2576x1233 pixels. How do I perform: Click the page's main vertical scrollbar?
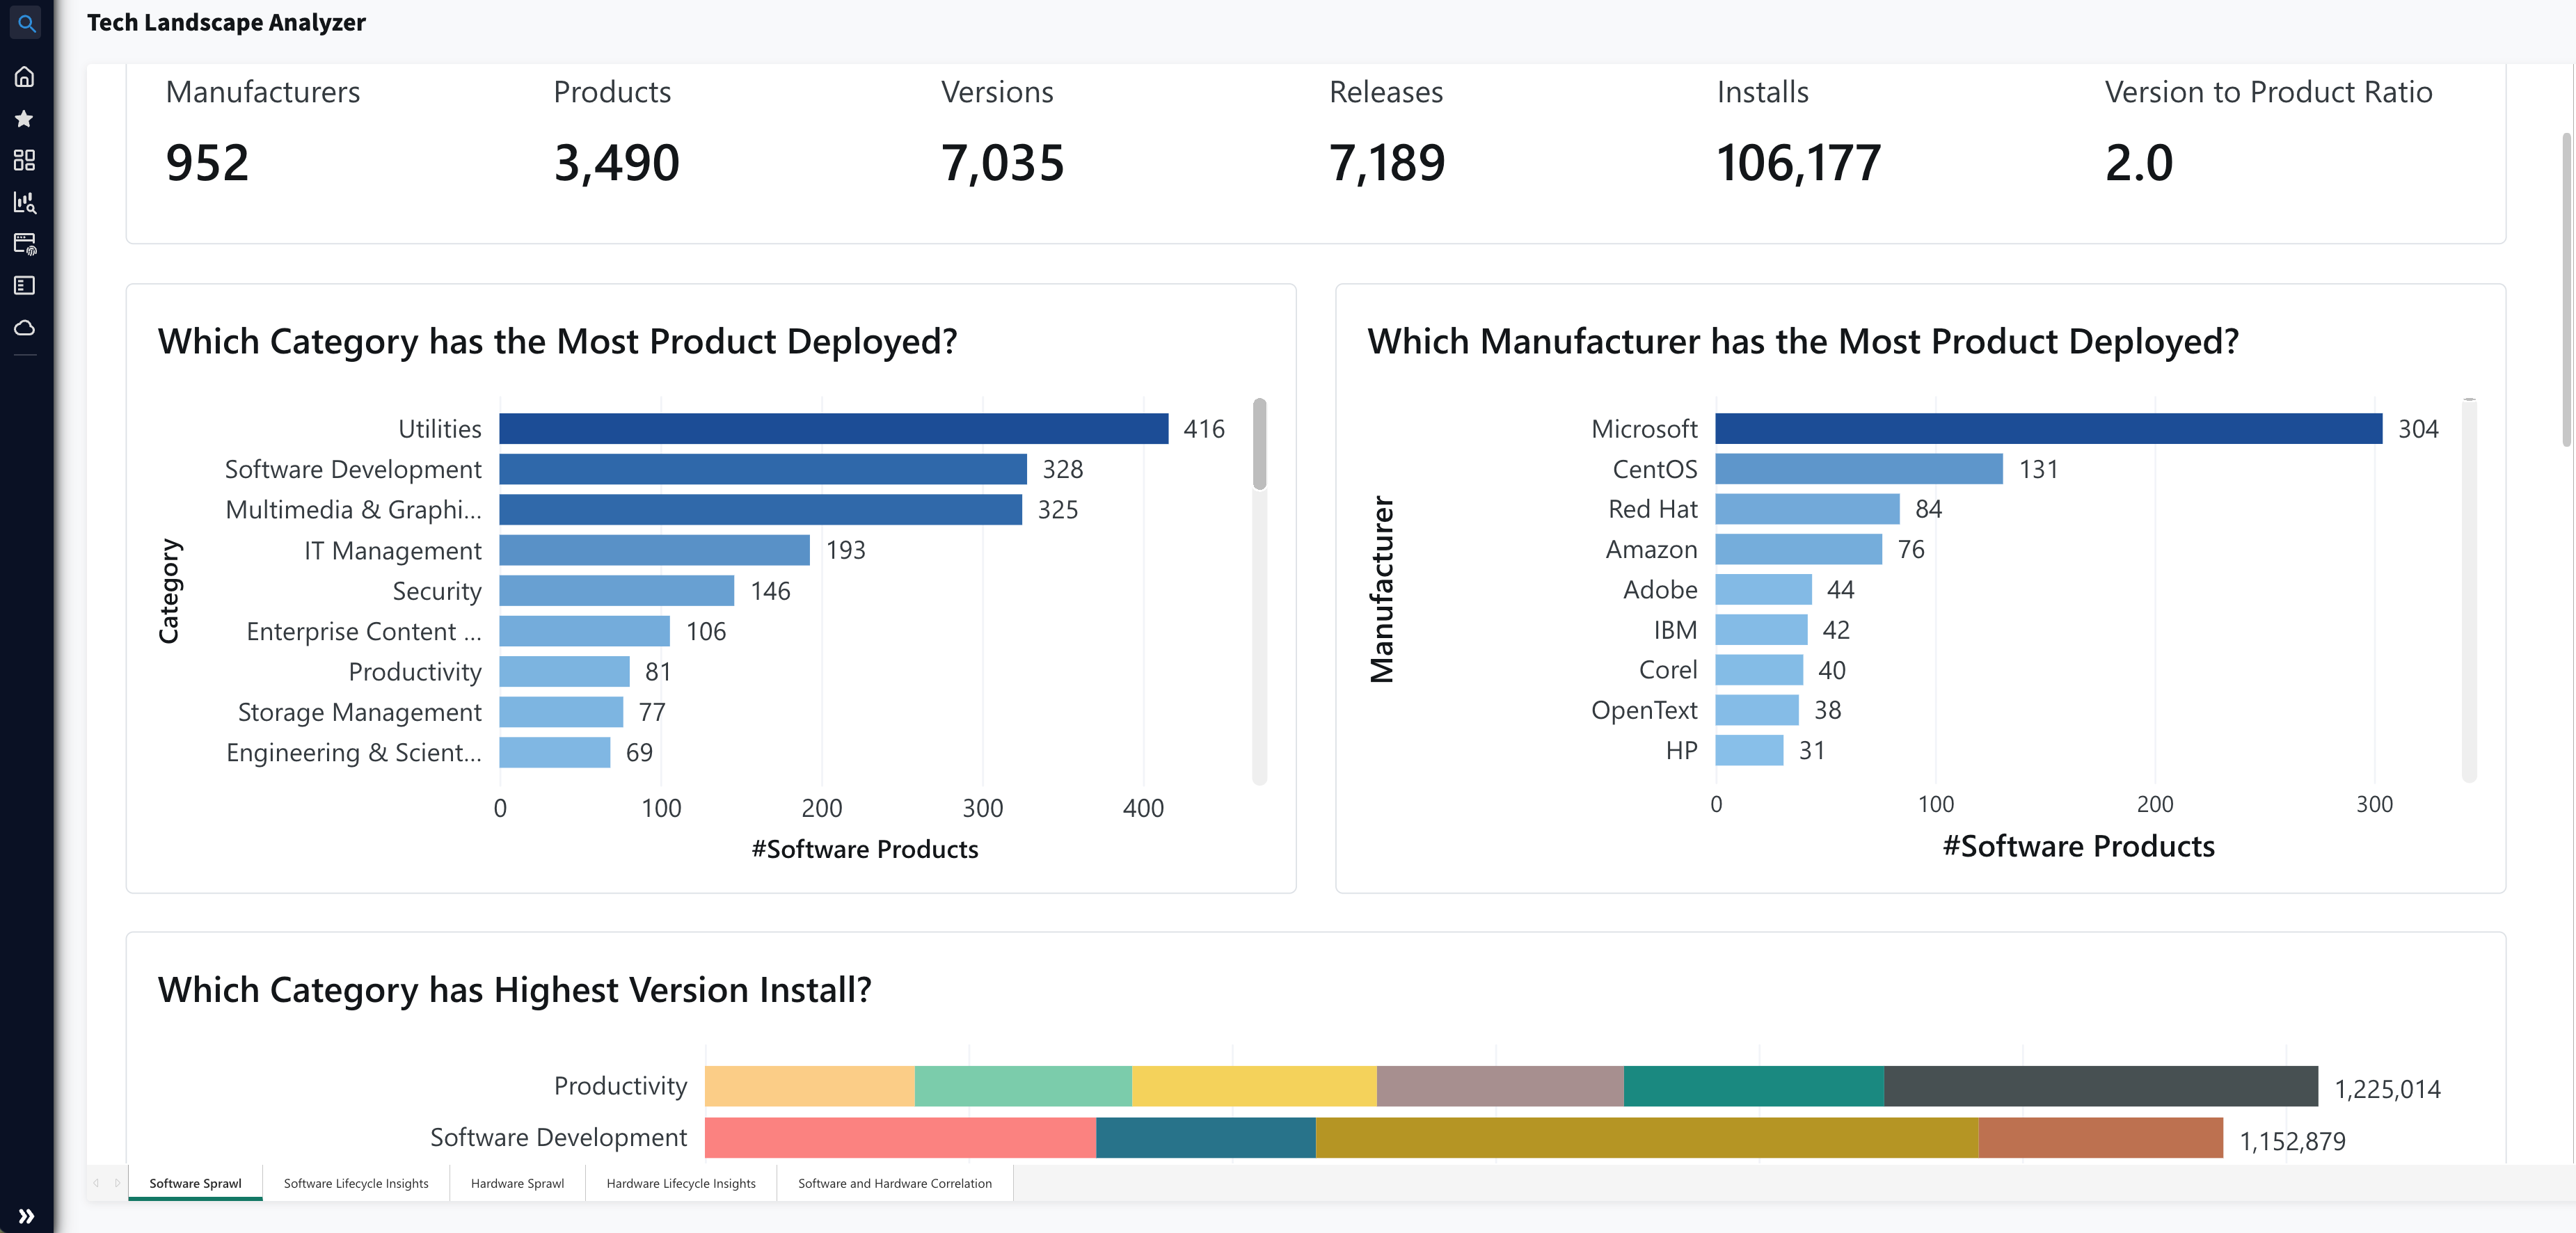[2566, 290]
